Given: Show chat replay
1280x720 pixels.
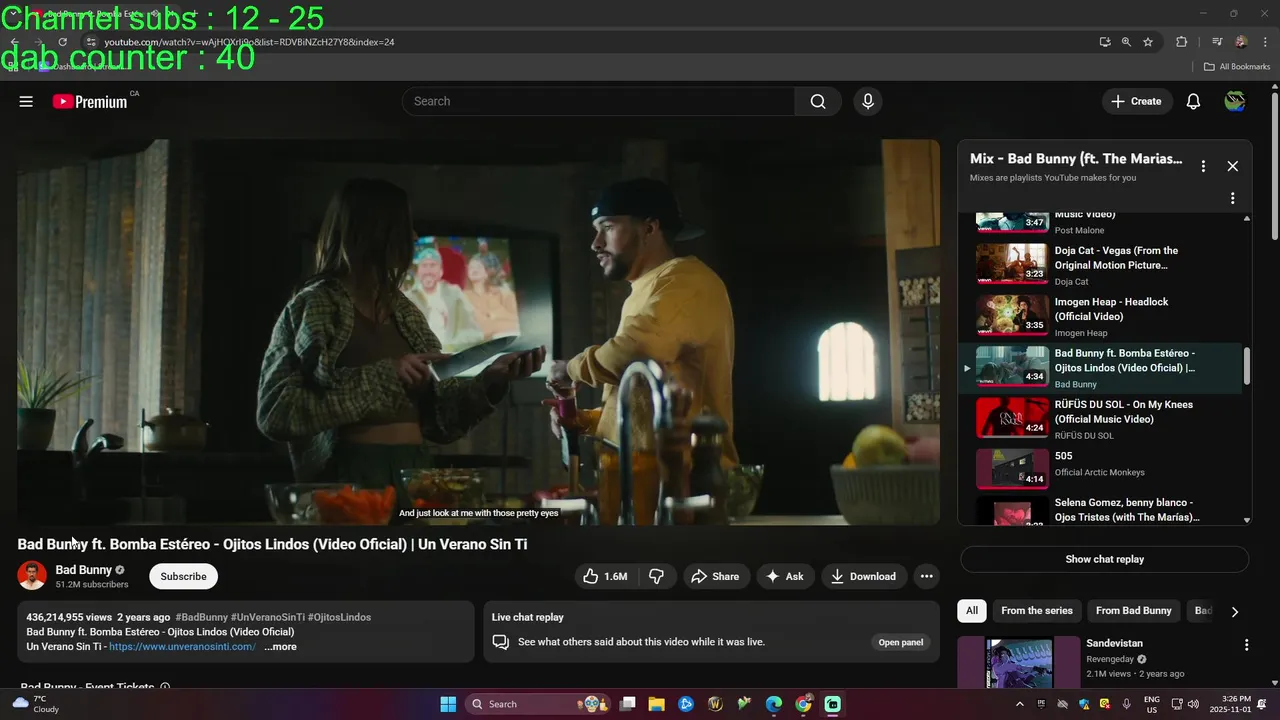Looking at the screenshot, I should click(1104, 559).
